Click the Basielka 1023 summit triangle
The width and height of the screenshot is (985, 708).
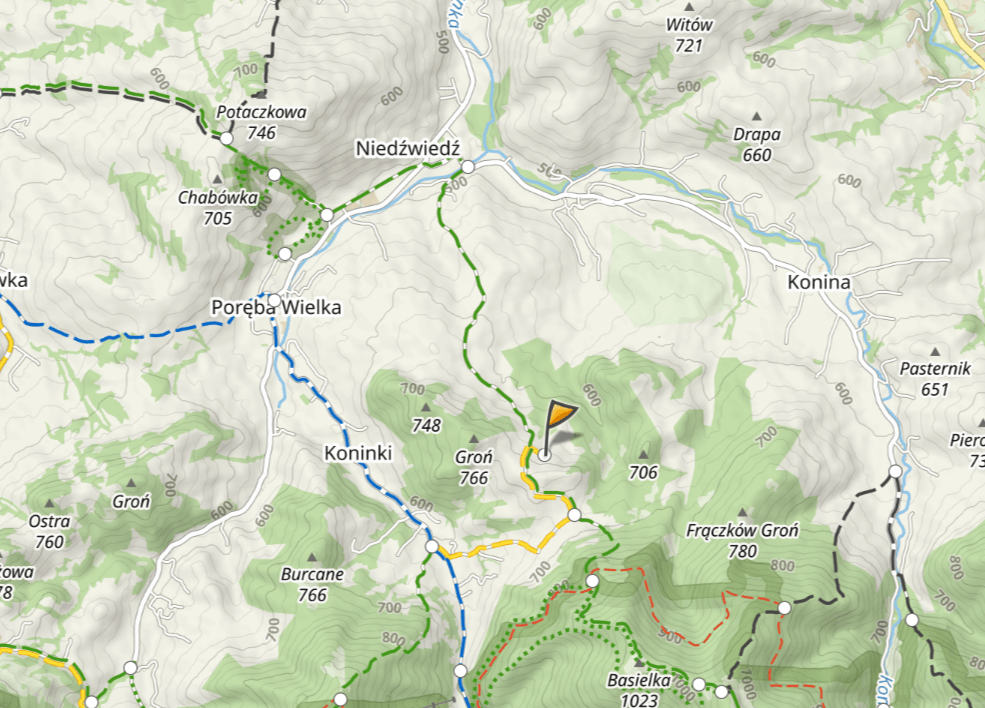[x=639, y=663]
